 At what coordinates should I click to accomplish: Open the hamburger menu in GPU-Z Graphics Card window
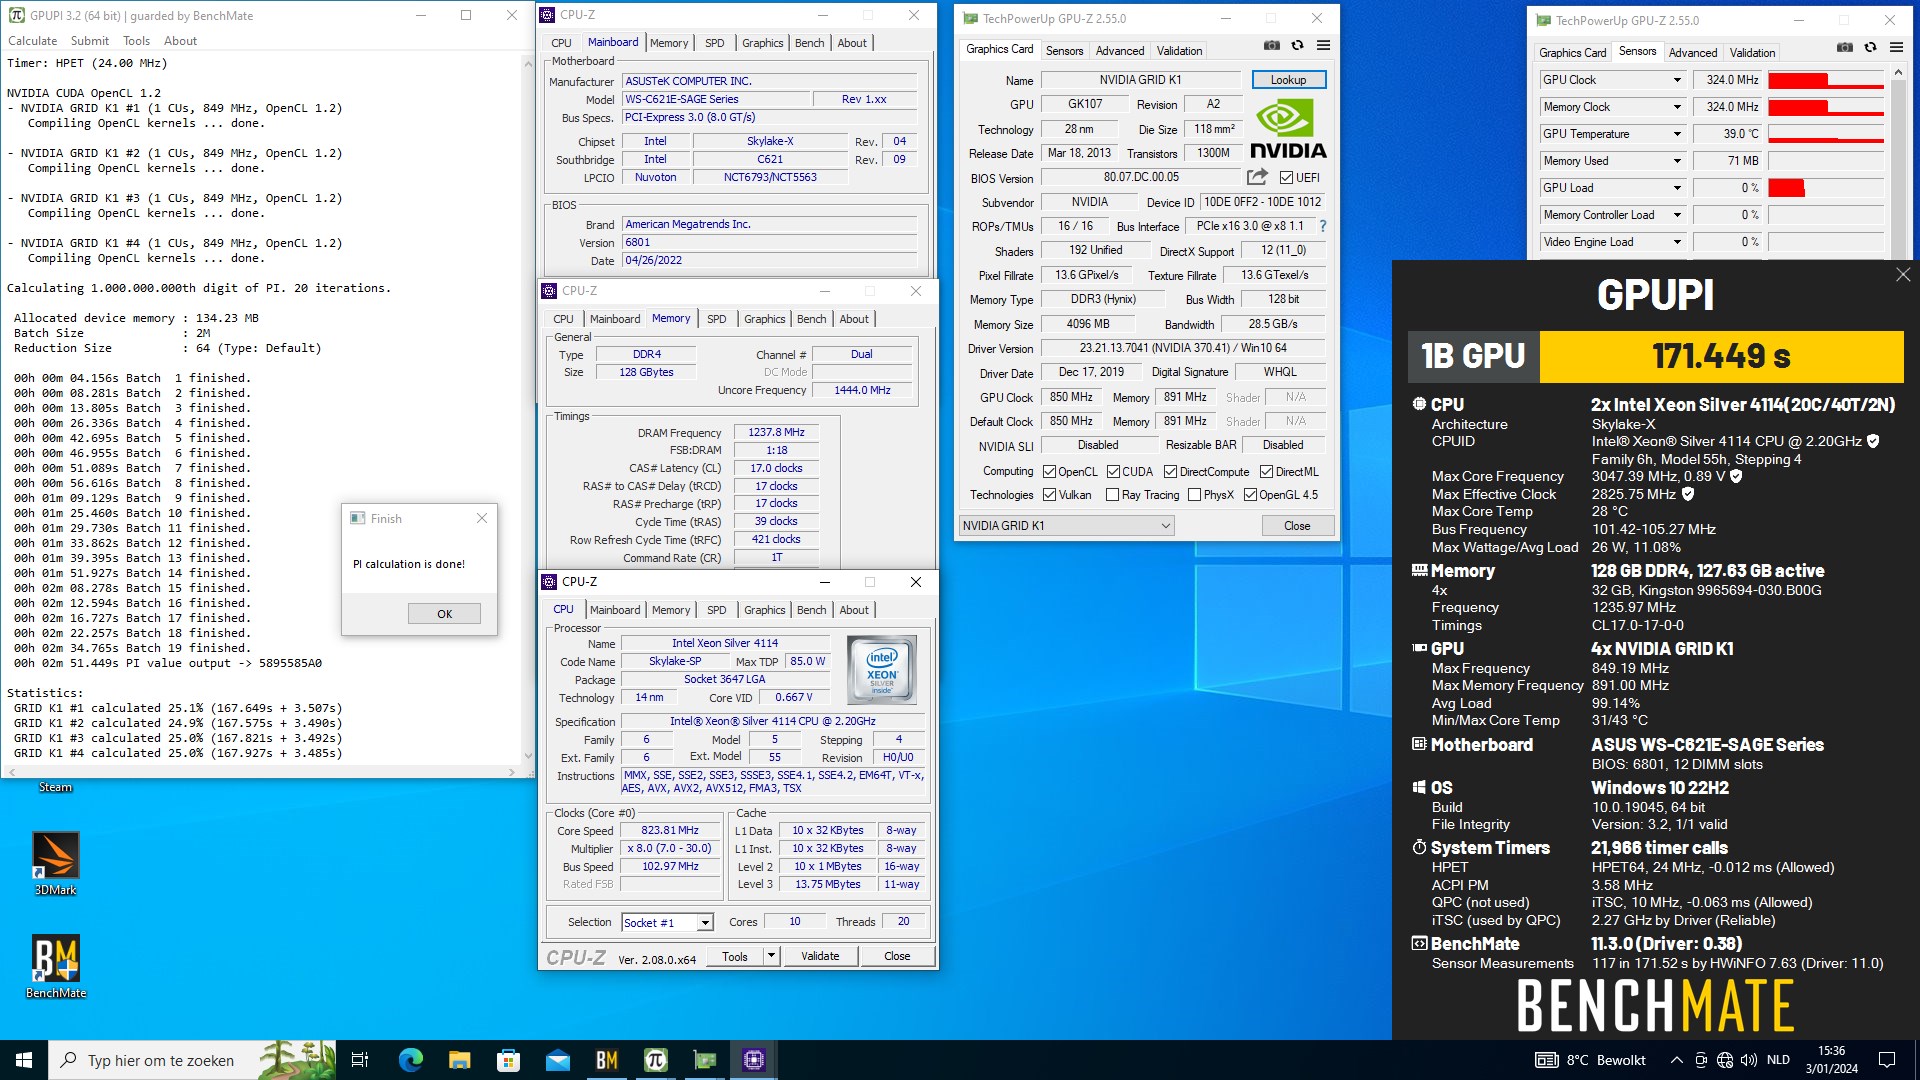click(1323, 46)
